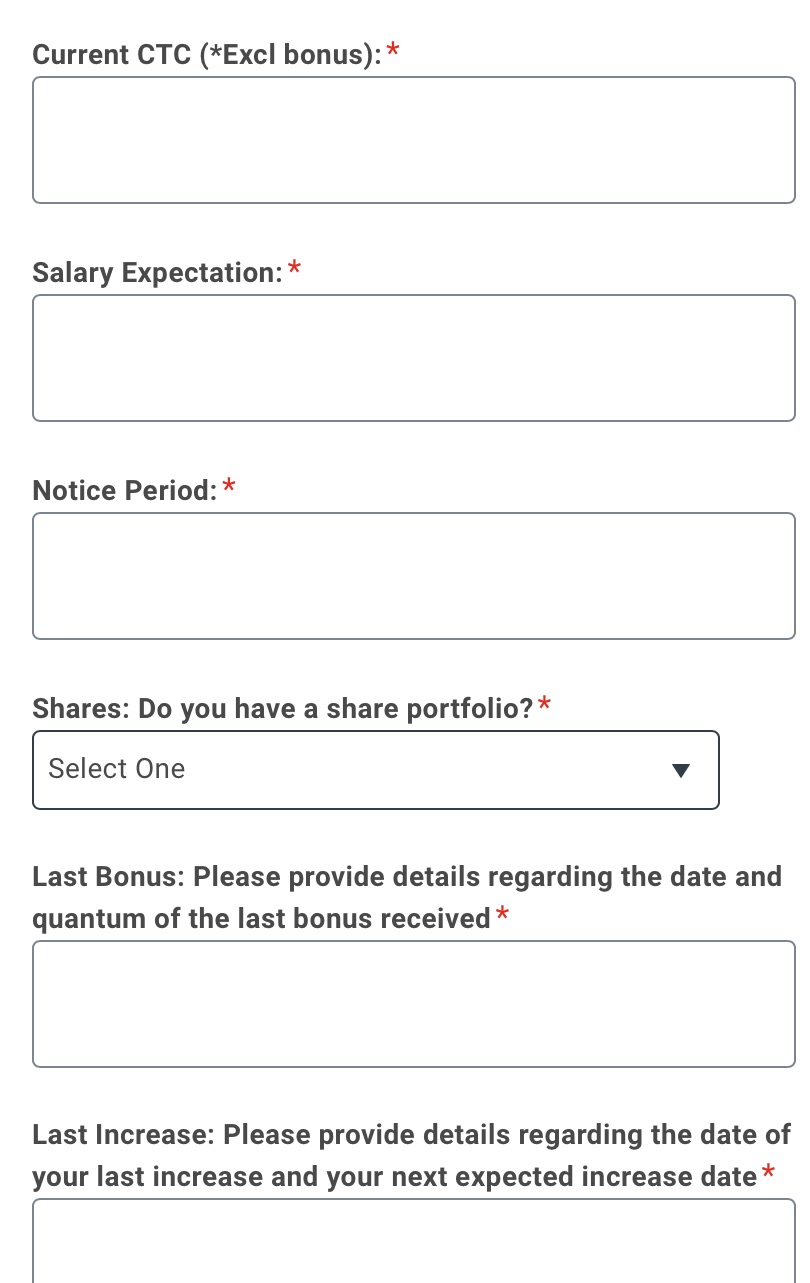Viewport: 810px width, 1283px height.
Task: Click the dropdown arrow in the Shares selector
Action: pyautogui.click(x=681, y=770)
